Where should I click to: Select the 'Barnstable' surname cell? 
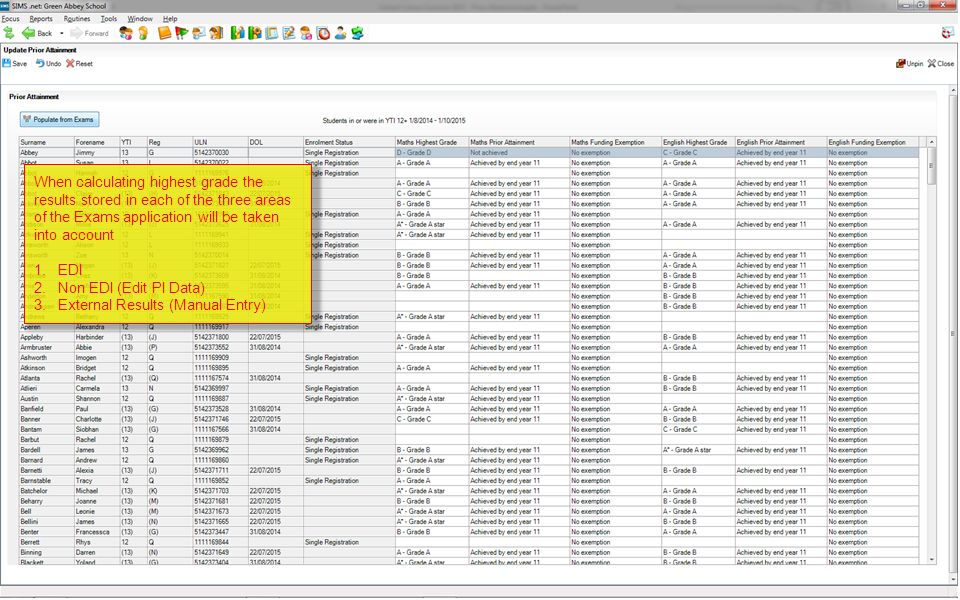[x=47, y=481]
